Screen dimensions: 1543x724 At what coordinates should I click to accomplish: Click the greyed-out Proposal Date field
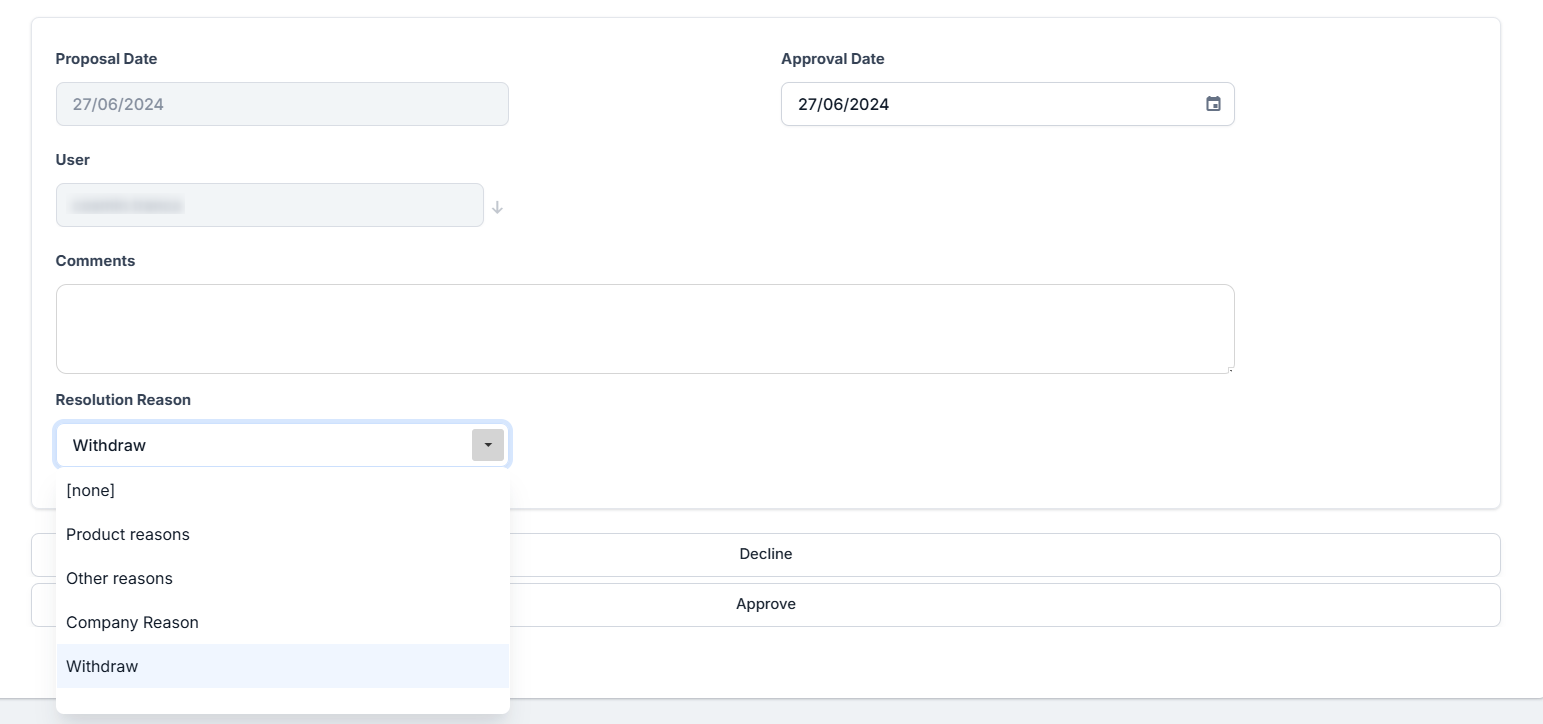tap(282, 104)
